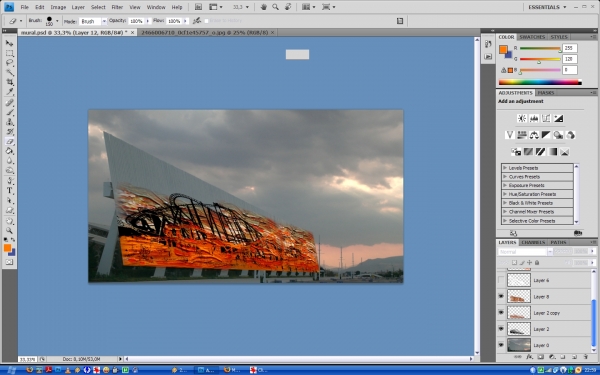Add a Vibrance adjustment
The width and height of the screenshot is (600, 375).
click(509, 135)
